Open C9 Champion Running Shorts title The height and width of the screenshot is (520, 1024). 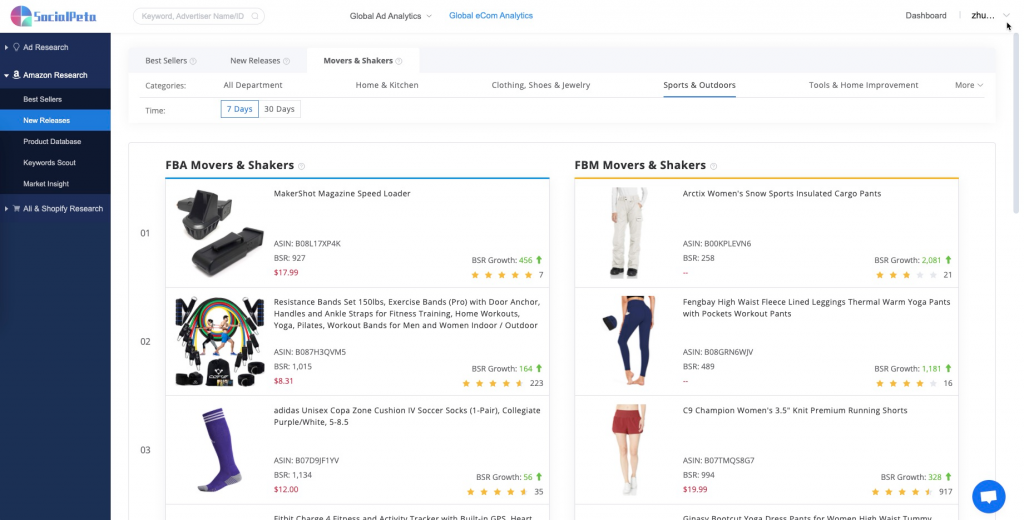tap(794, 410)
